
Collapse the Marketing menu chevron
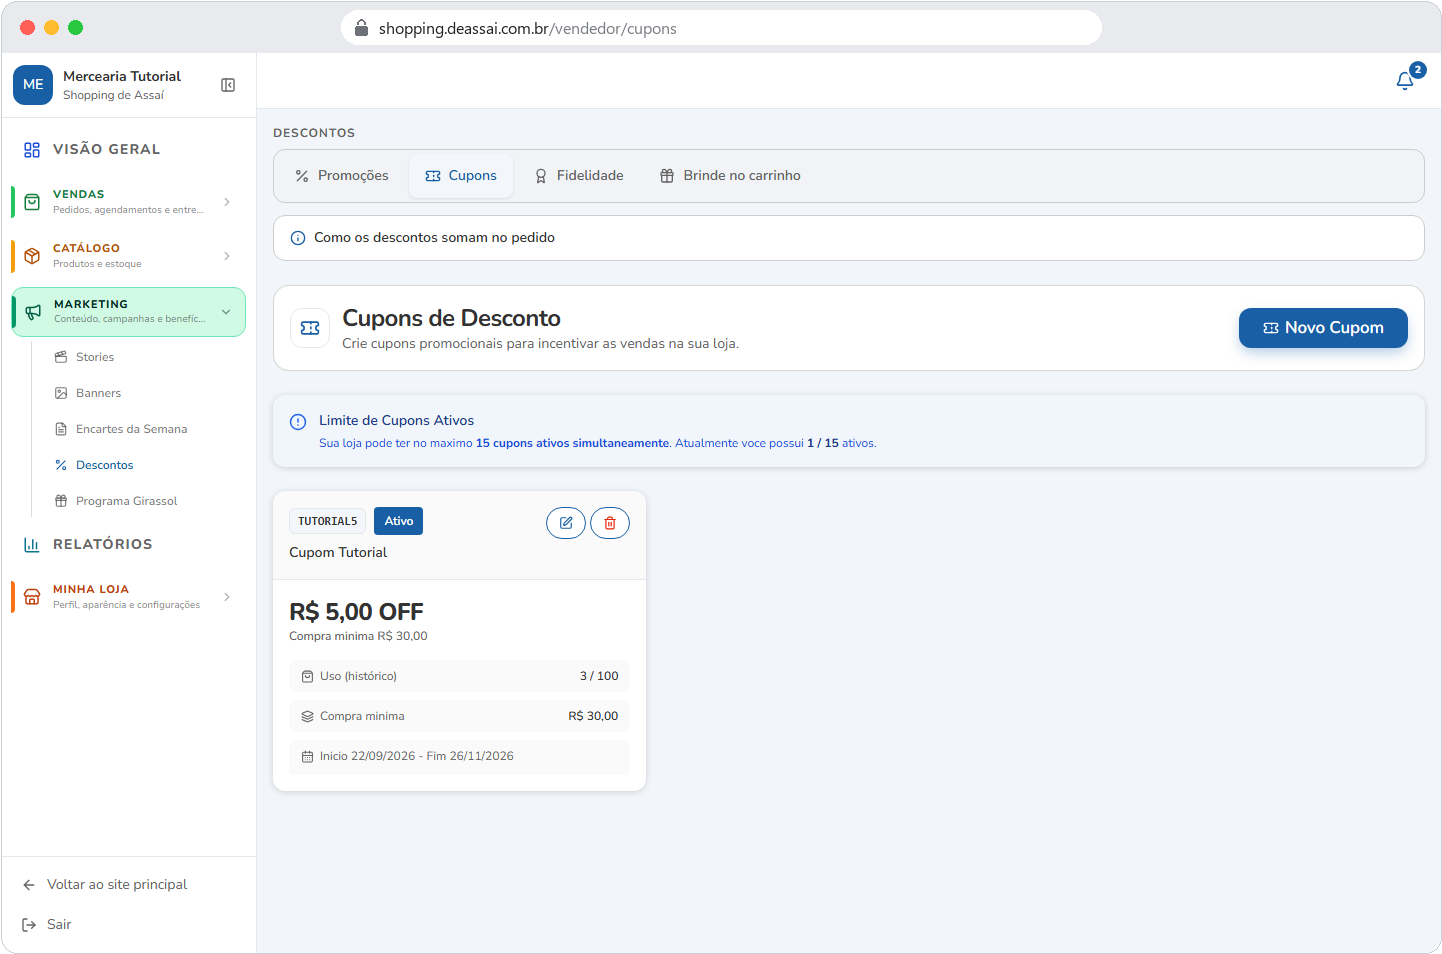pos(226,312)
